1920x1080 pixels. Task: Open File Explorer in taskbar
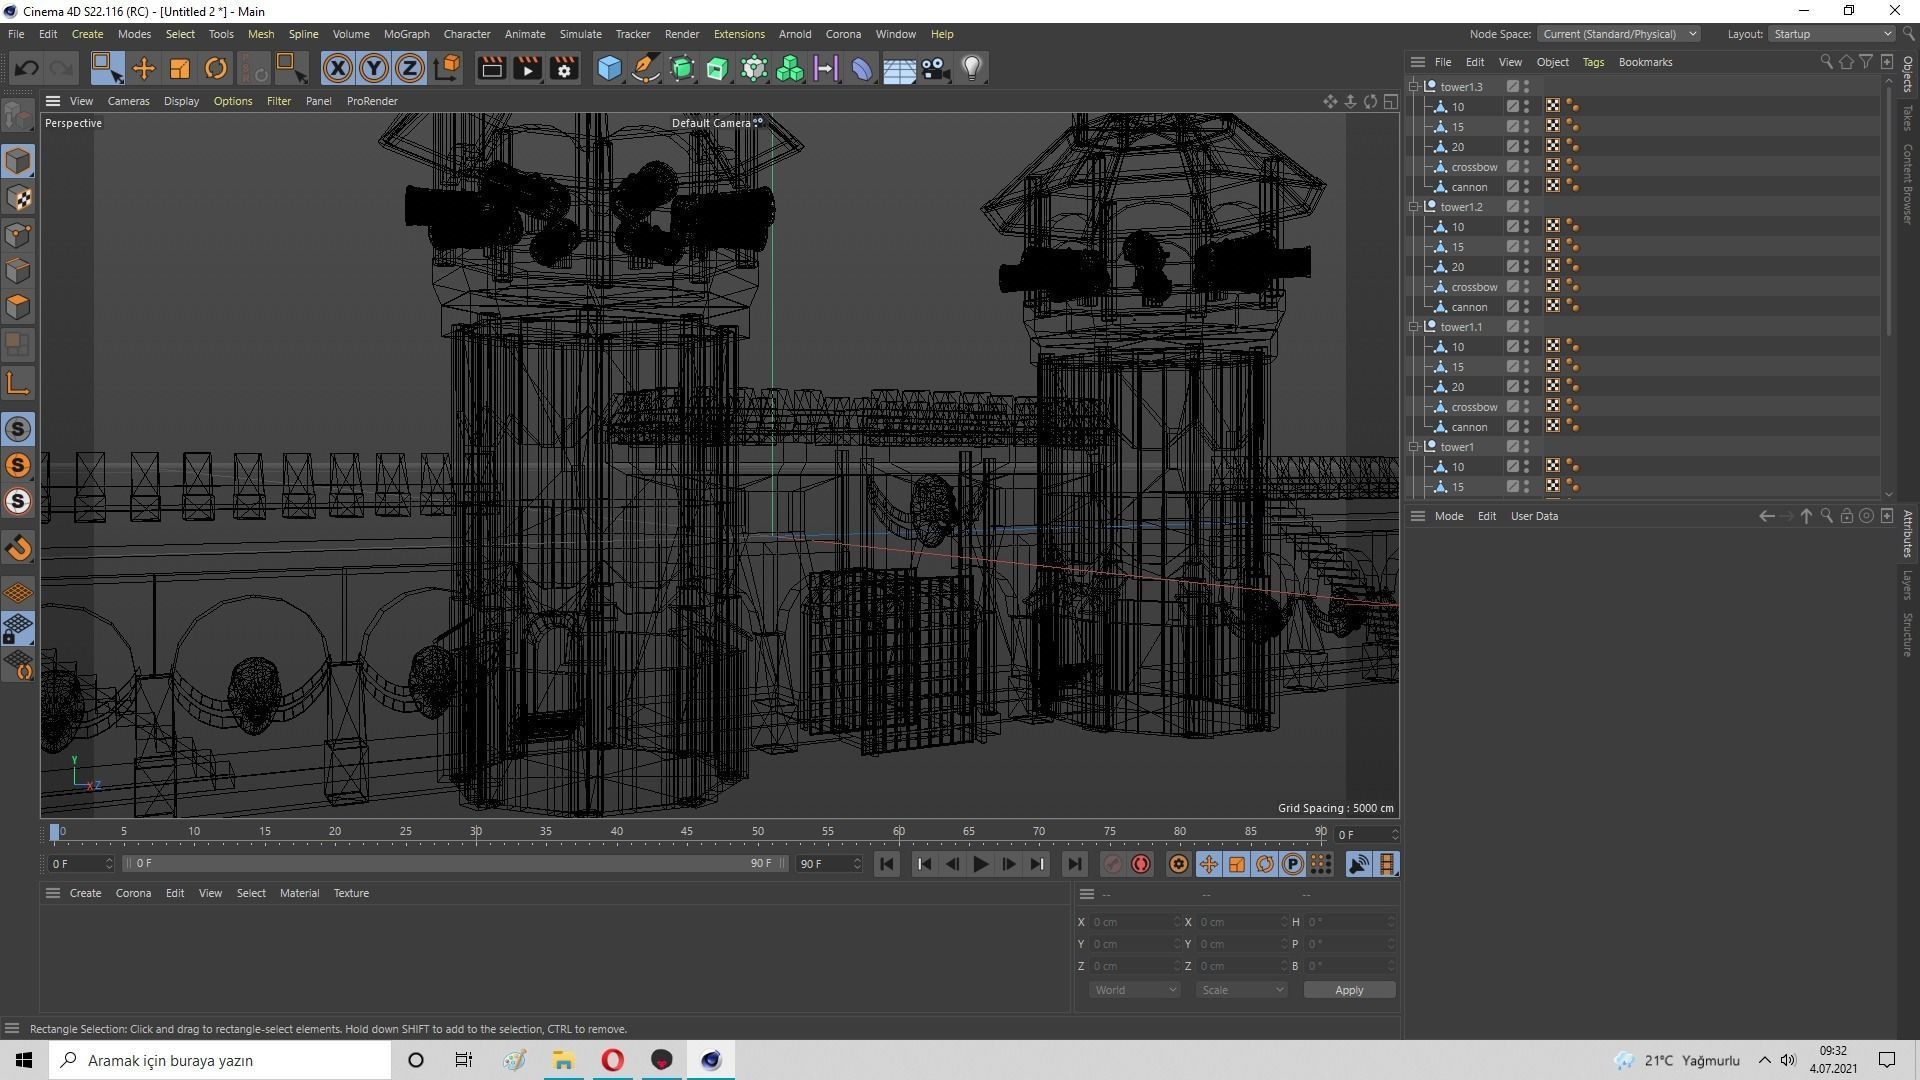(563, 1060)
